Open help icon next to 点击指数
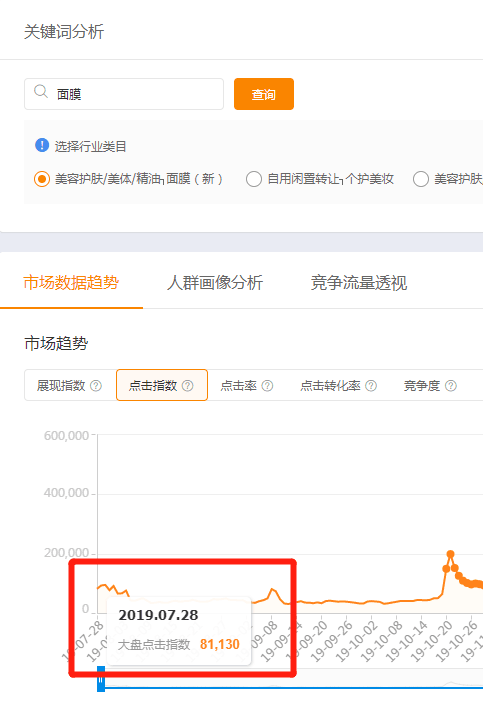 coord(188,386)
